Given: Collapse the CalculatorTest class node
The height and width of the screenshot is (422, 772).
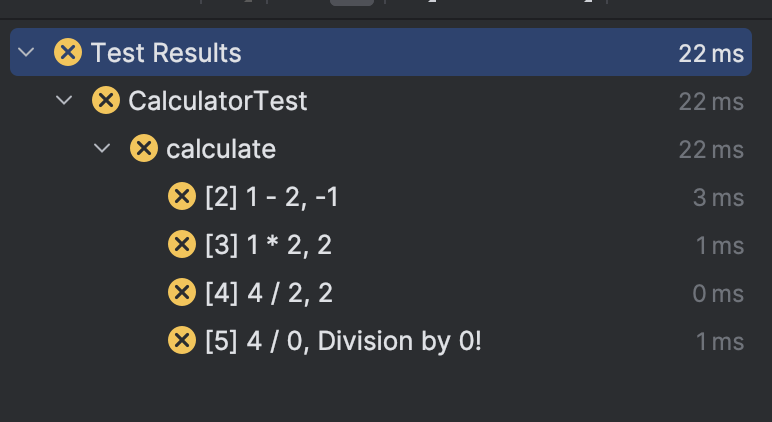Looking at the screenshot, I should tap(65, 101).
